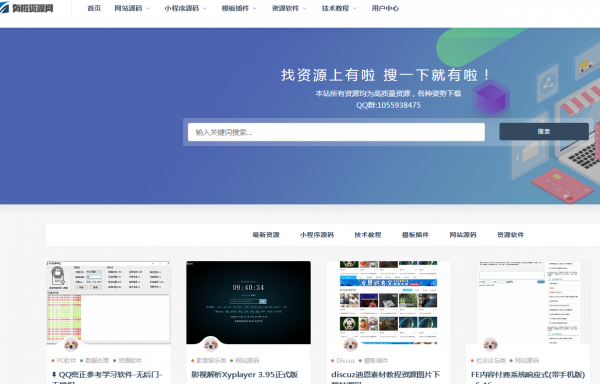Click the 社交论坛类 tag on fourth card

pos(491,360)
